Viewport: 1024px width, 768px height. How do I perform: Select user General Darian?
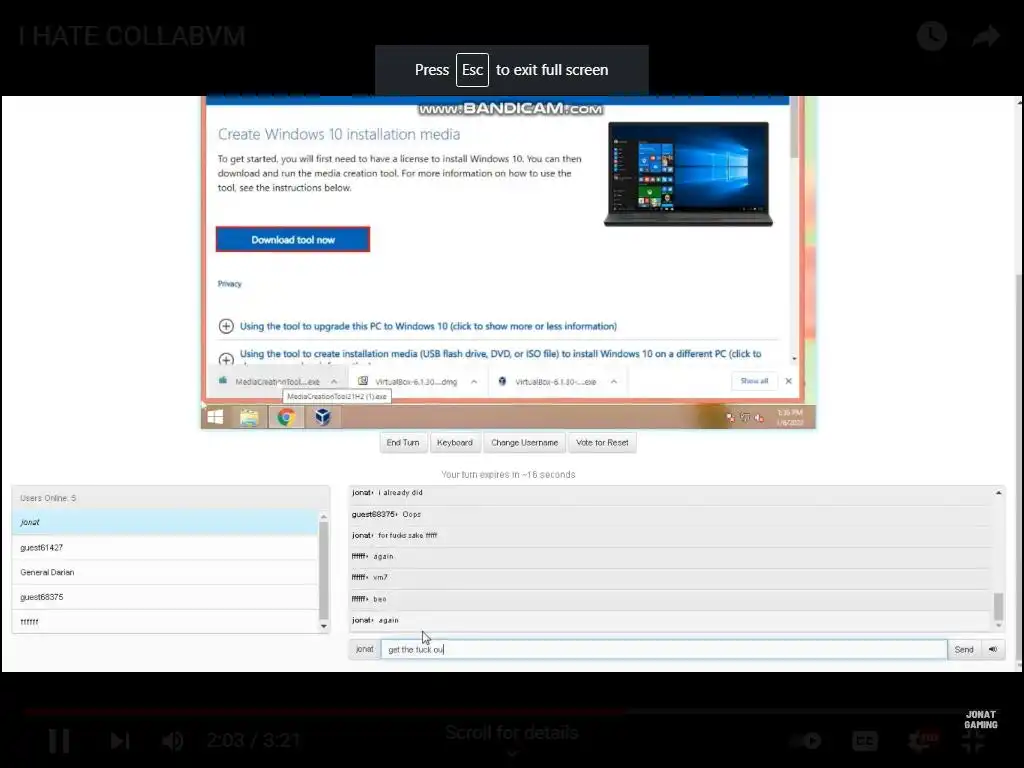(x=165, y=572)
